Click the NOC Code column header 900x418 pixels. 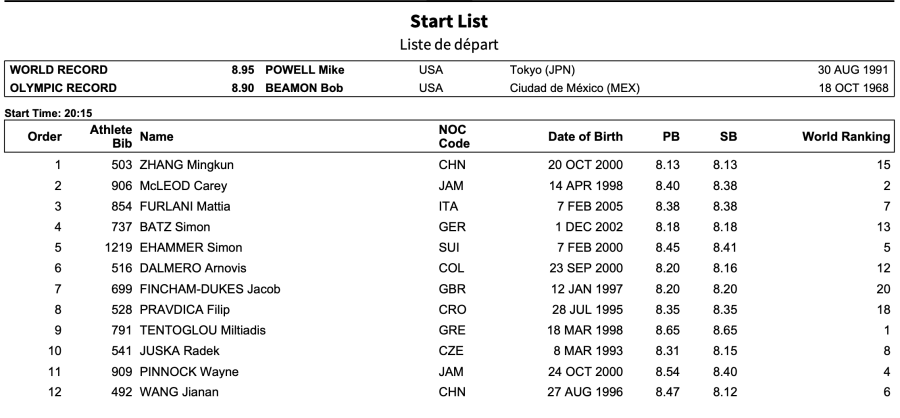[453, 136]
